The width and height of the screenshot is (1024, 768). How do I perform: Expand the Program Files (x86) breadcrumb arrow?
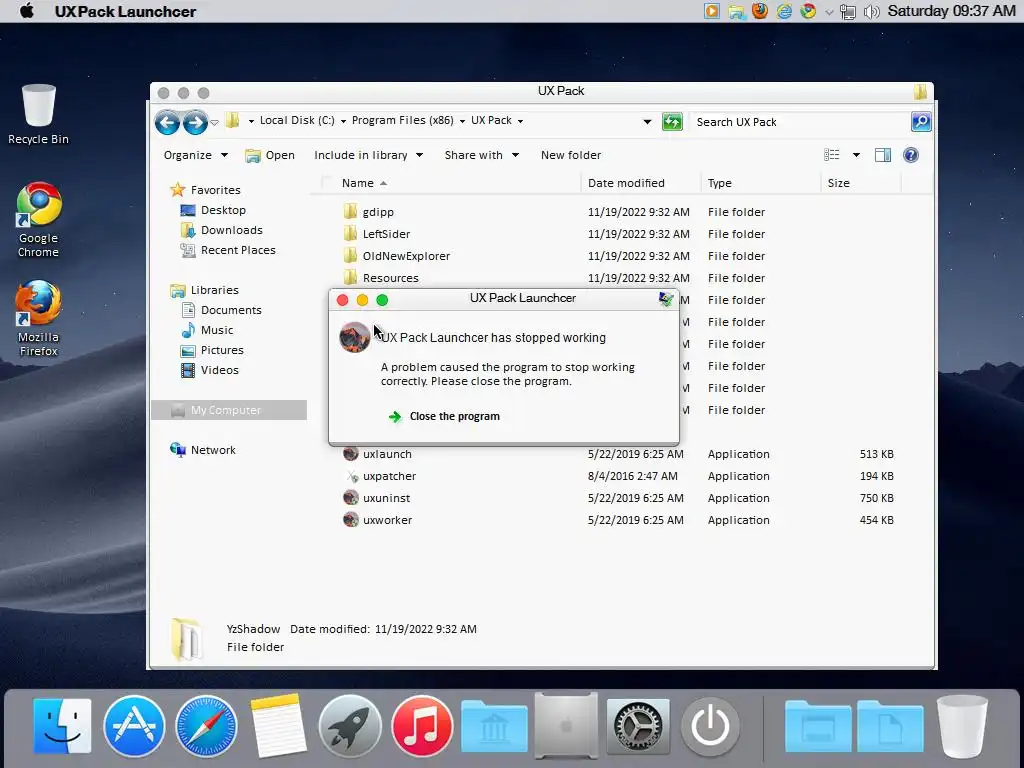point(462,121)
